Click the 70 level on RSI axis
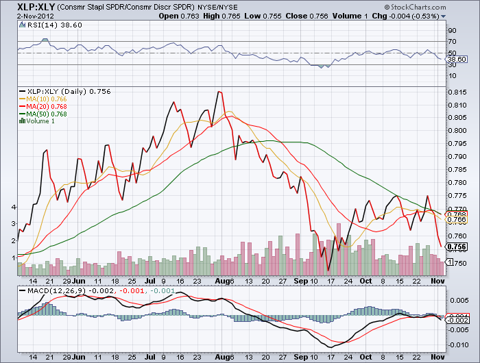Viewport: 480px width, 363px height. pos(452,42)
